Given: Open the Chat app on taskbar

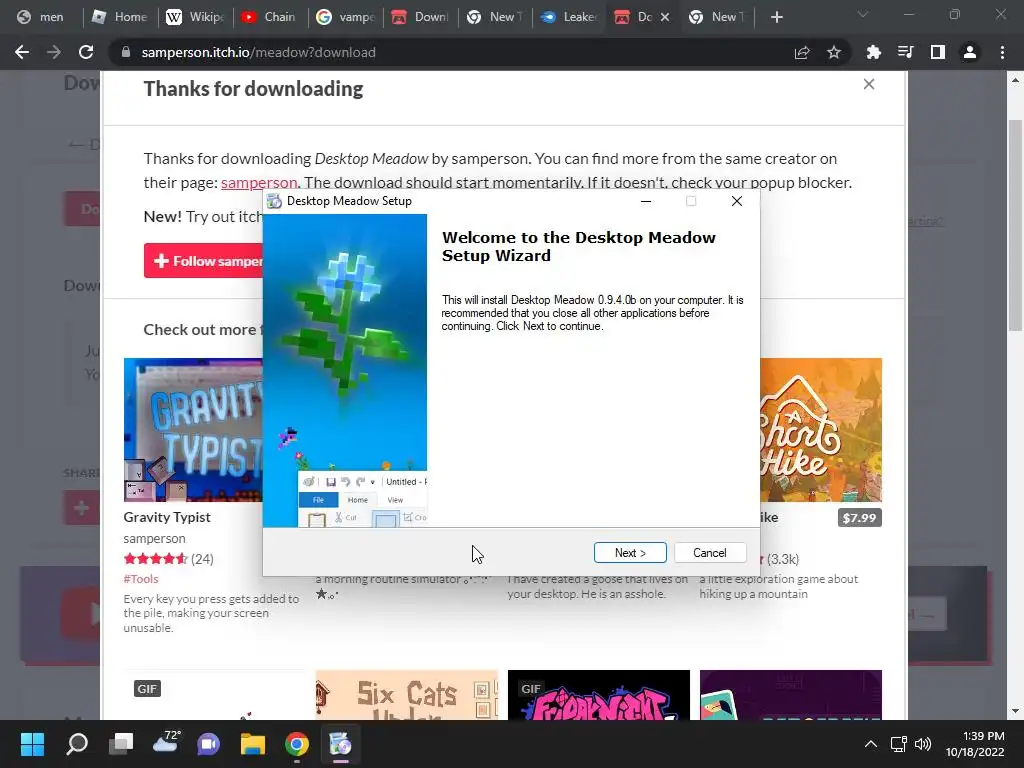Looking at the screenshot, I should (x=209, y=744).
